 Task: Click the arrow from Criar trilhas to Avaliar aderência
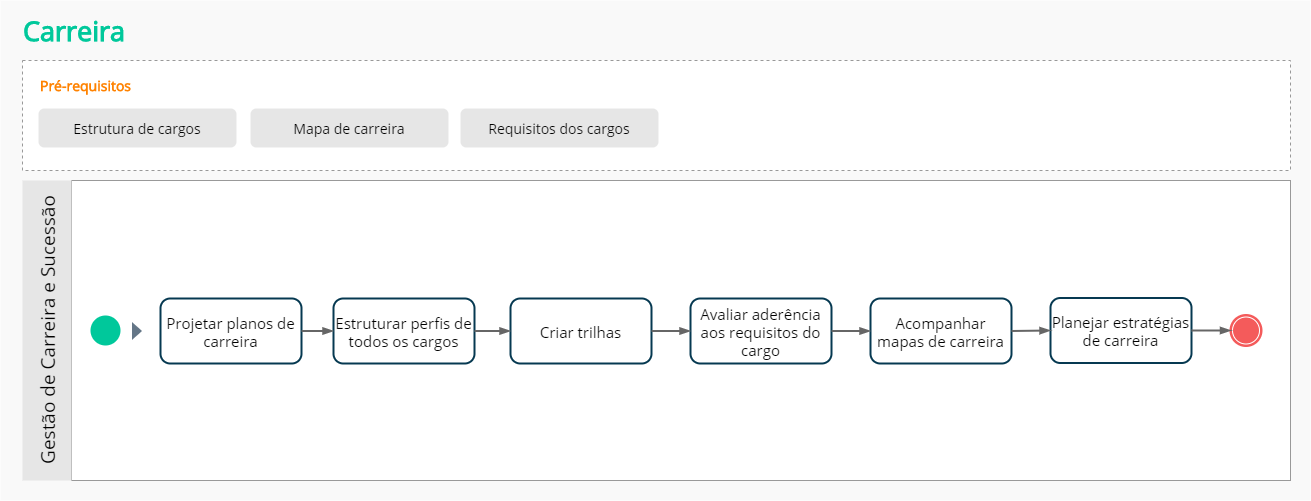coord(670,331)
